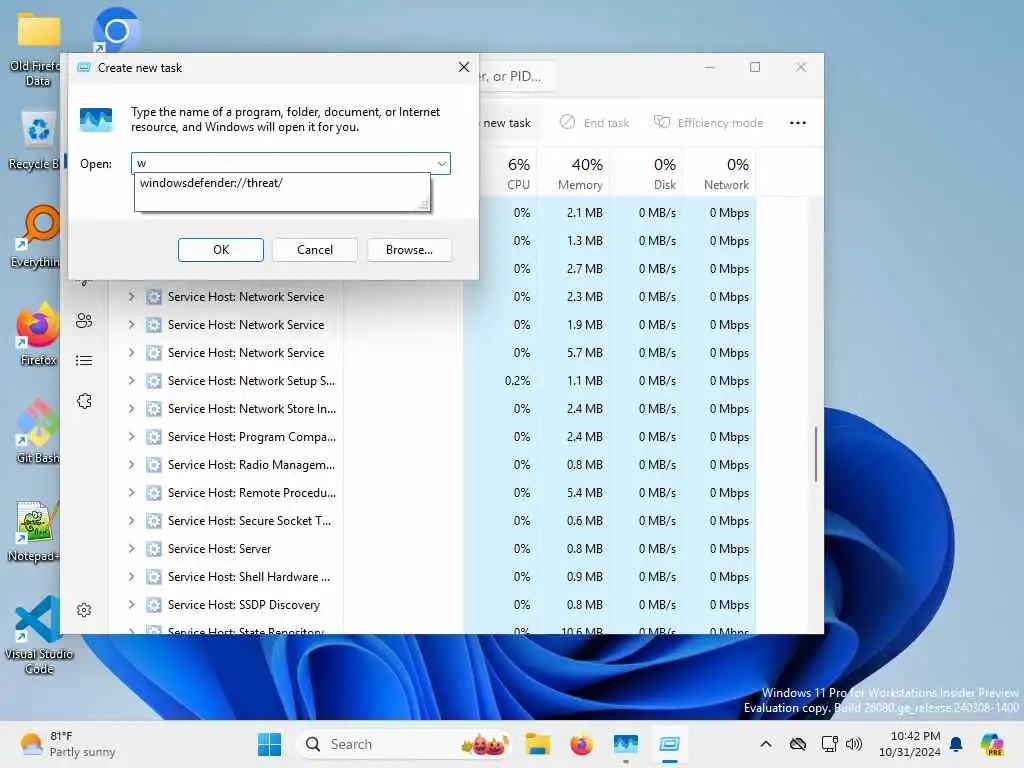The height and width of the screenshot is (768, 1024).
Task: Click the Service Host: Radio Management gear icon
Action: click(153, 465)
